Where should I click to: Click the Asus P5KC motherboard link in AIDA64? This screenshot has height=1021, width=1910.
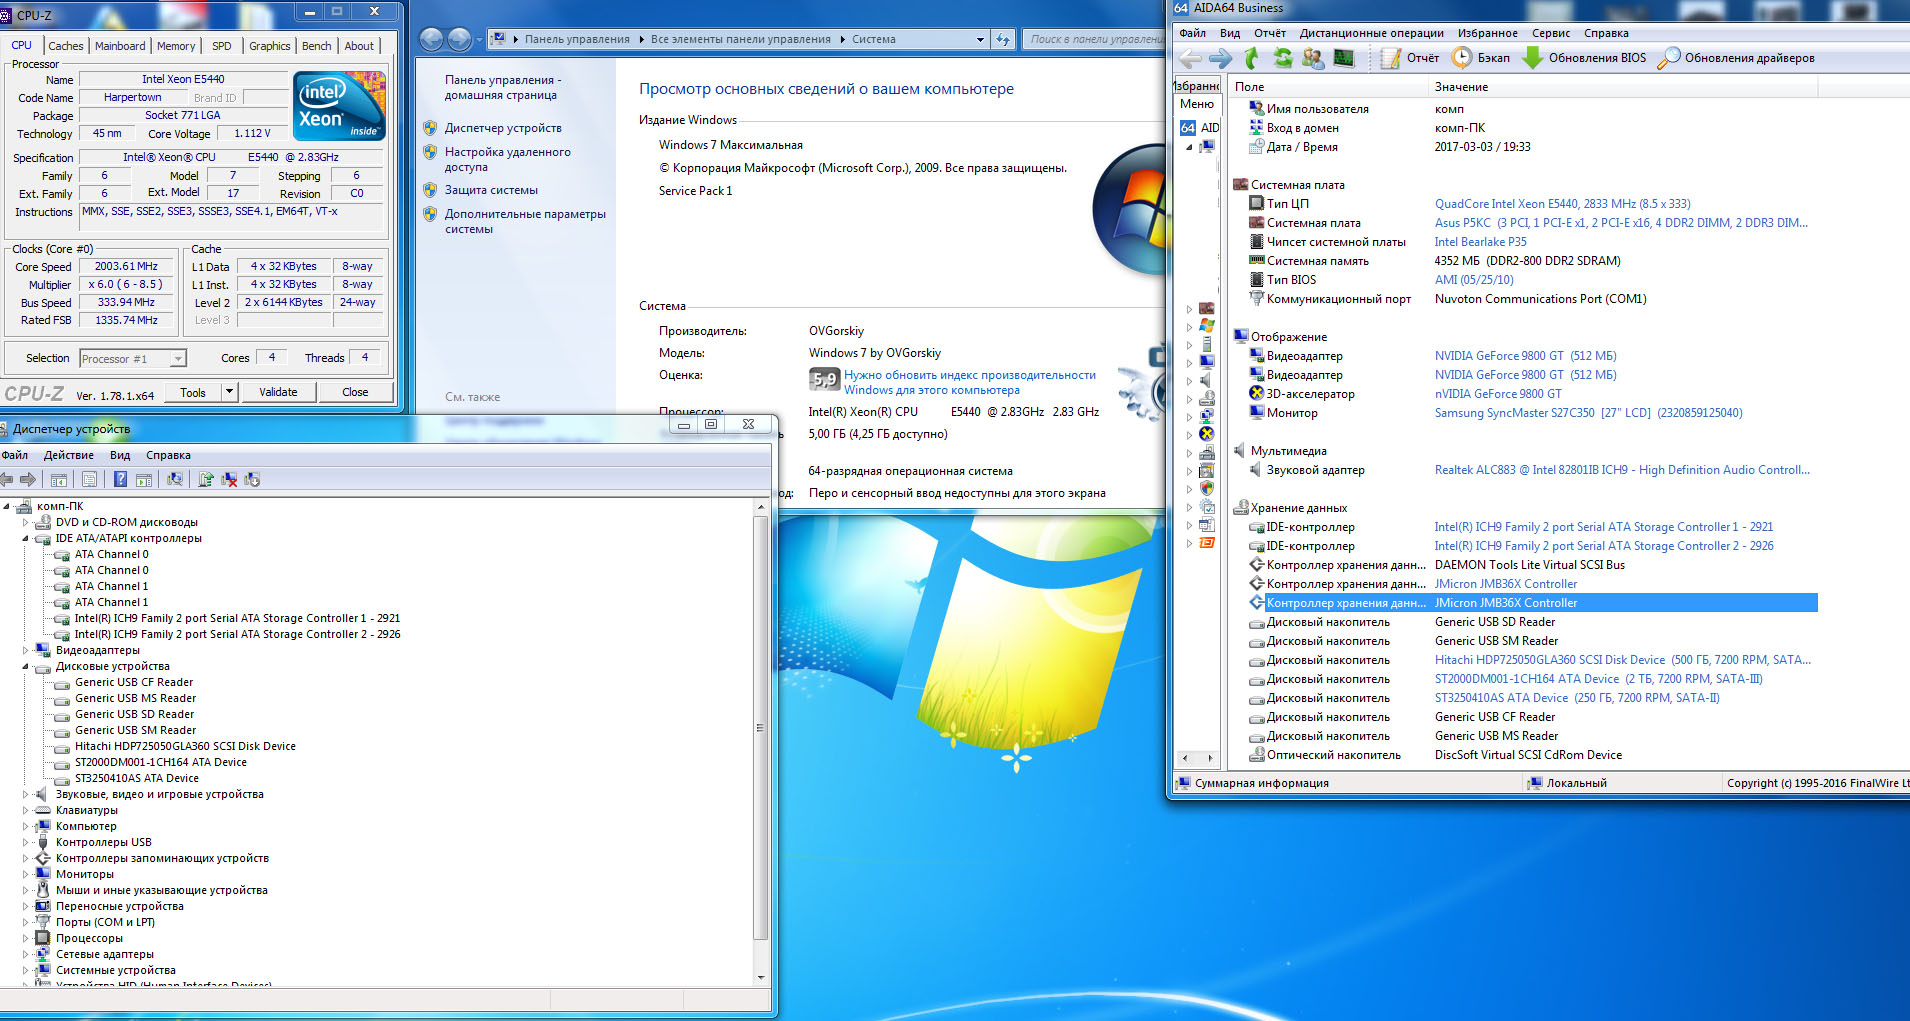pos(1621,223)
